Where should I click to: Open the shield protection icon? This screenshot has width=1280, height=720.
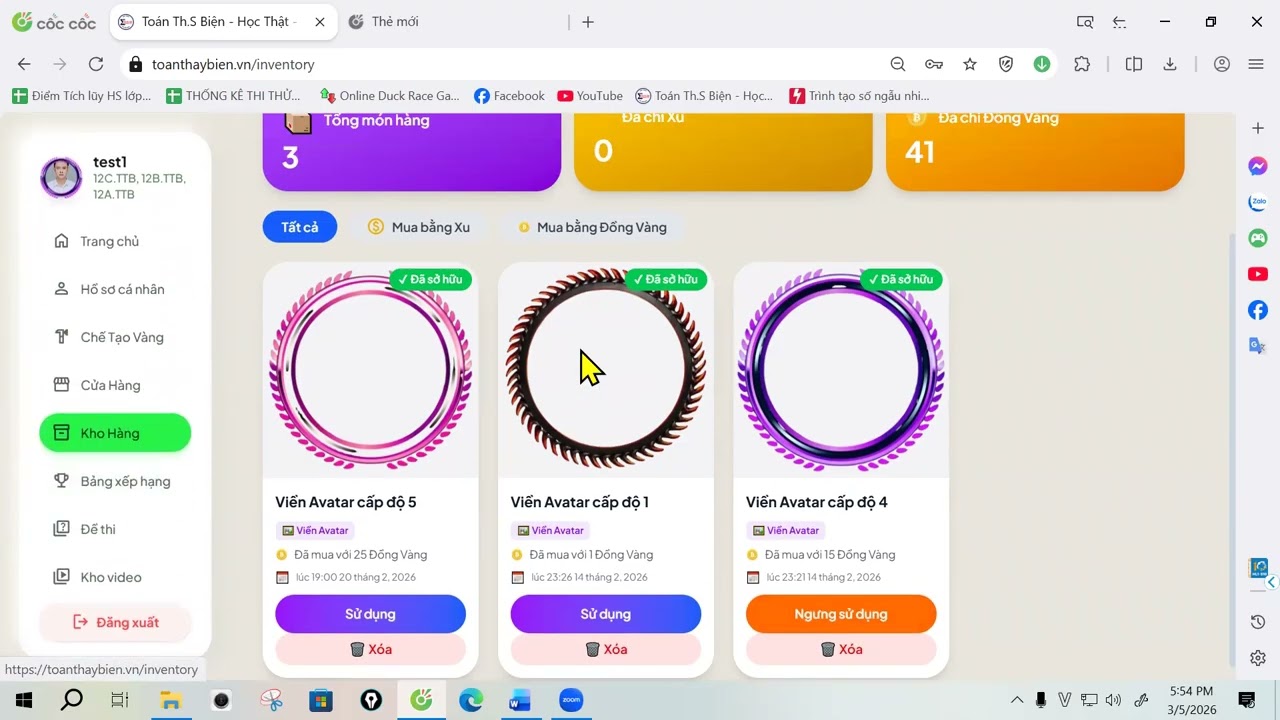[1006, 64]
